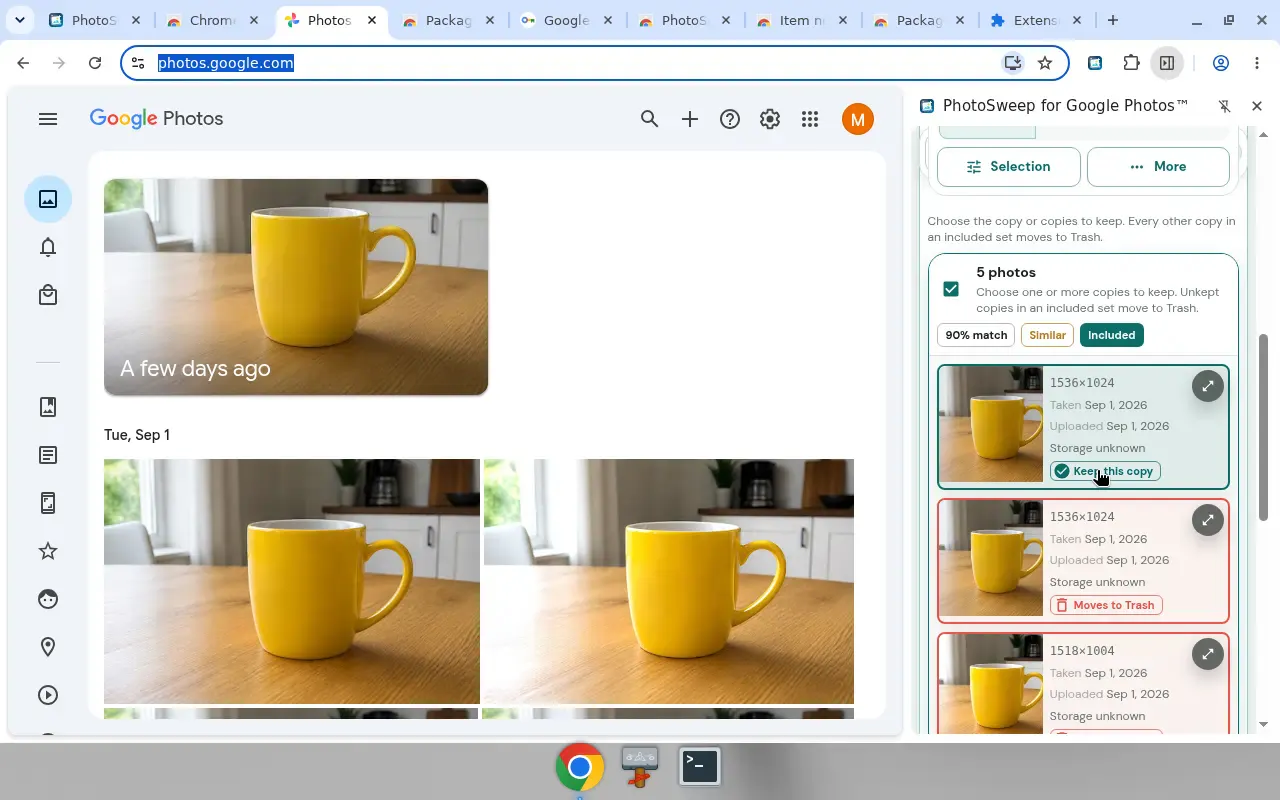Click the first 1536×1024 photo thumbnail in PhotoSweep
Screen dimensions: 1280x800
tap(992, 425)
